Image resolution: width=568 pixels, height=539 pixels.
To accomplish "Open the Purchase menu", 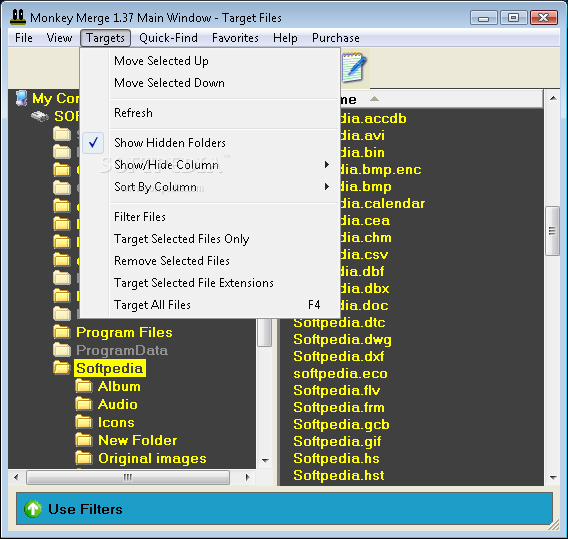I will (x=336, y=38).
